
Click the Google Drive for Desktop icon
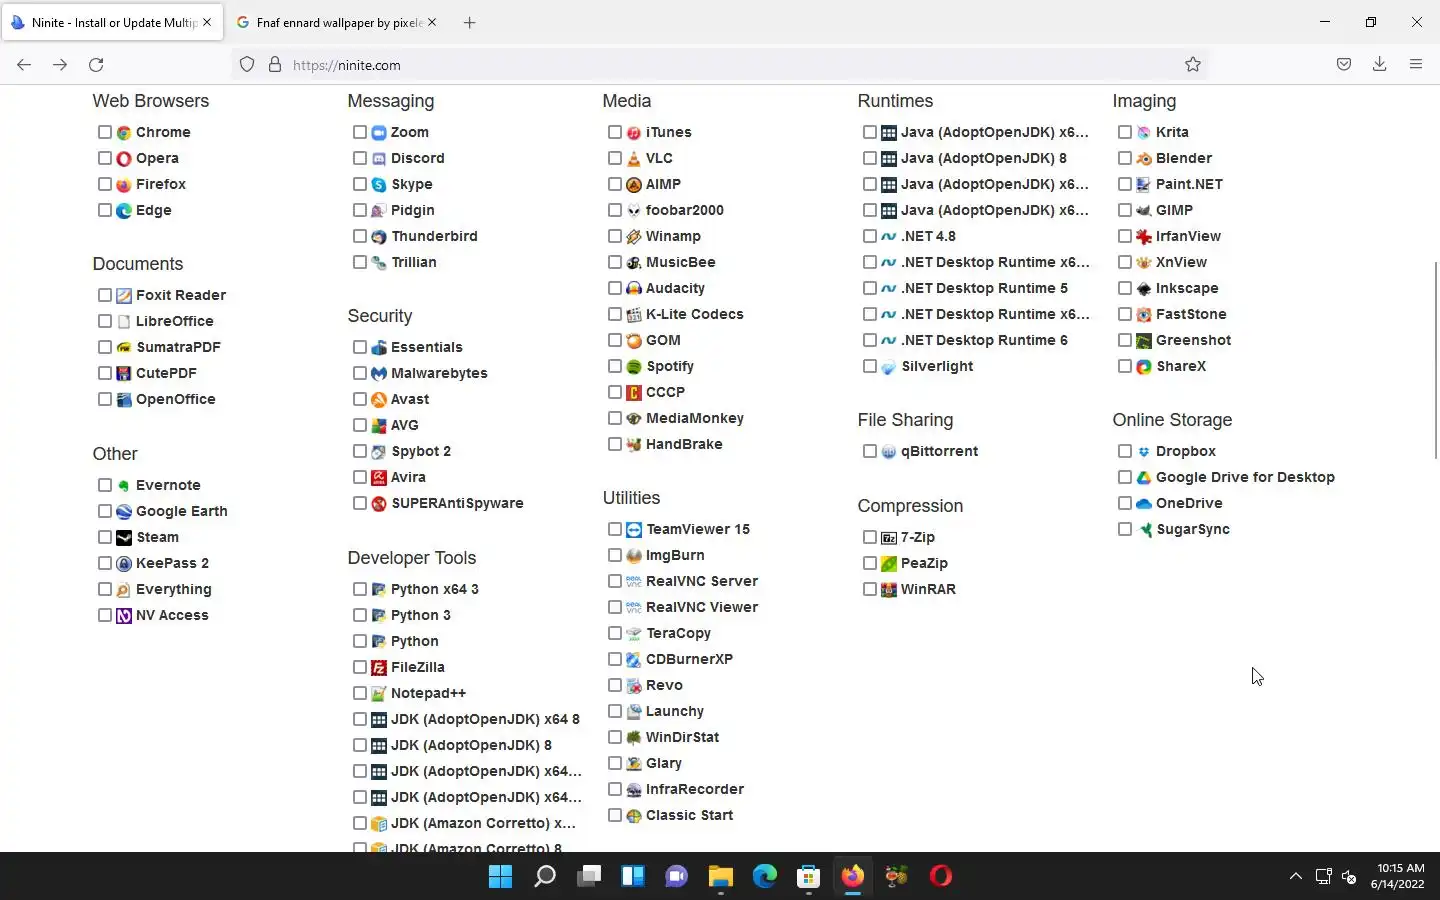(1144, 477)
